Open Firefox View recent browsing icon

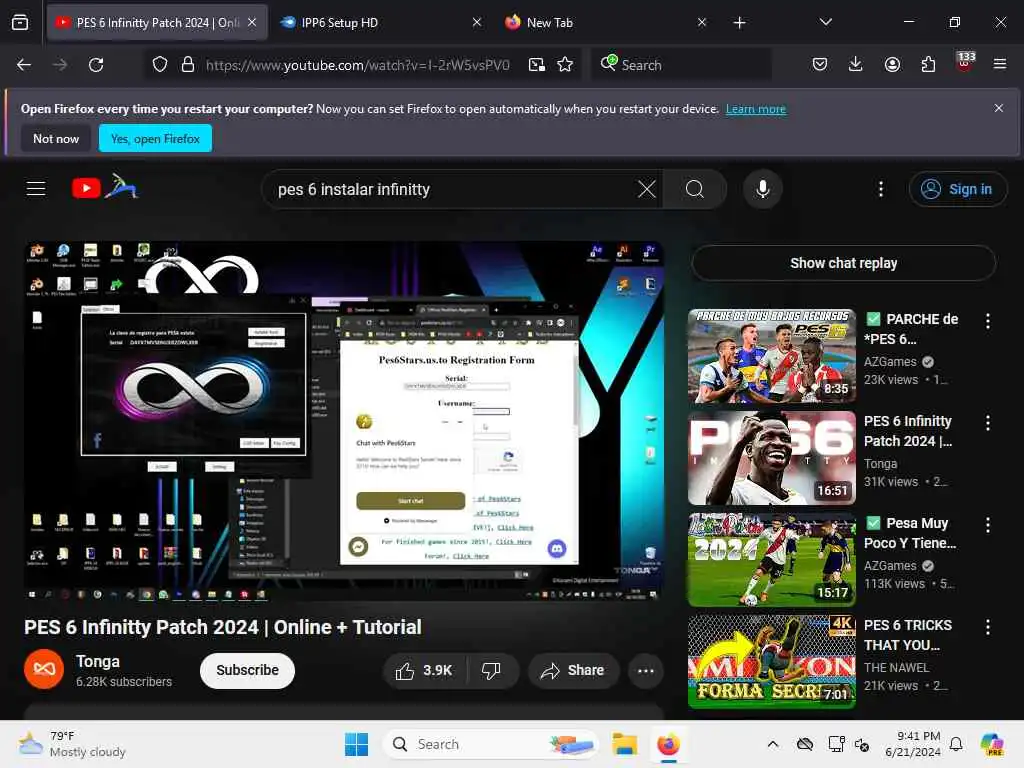[x=20, y=22]
